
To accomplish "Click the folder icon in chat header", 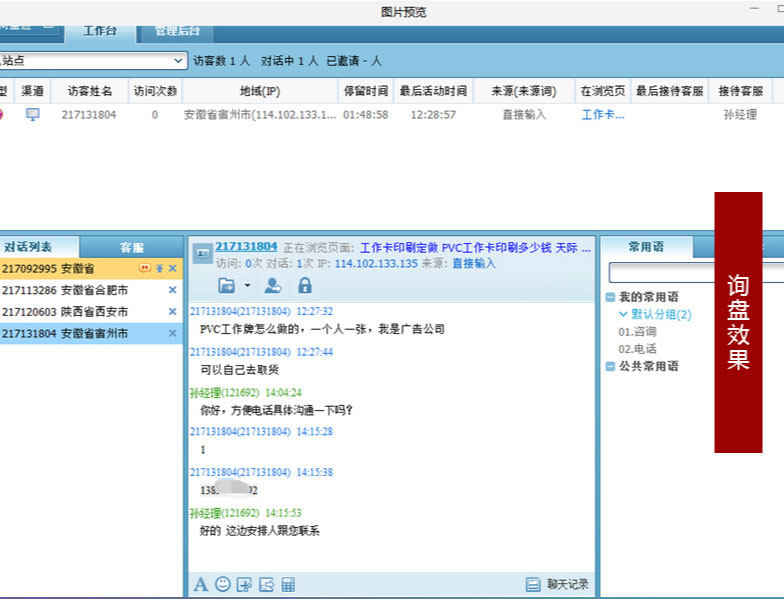I will (226, 285).
